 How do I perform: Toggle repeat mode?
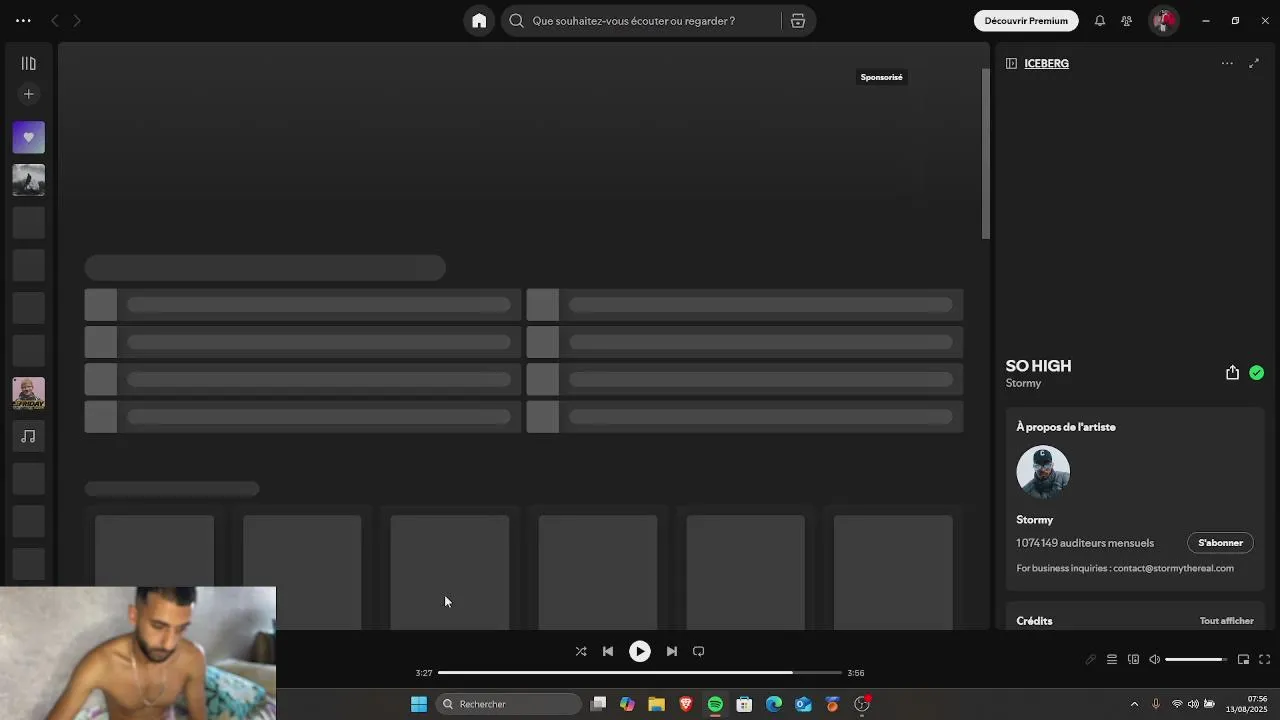point(699,651)
